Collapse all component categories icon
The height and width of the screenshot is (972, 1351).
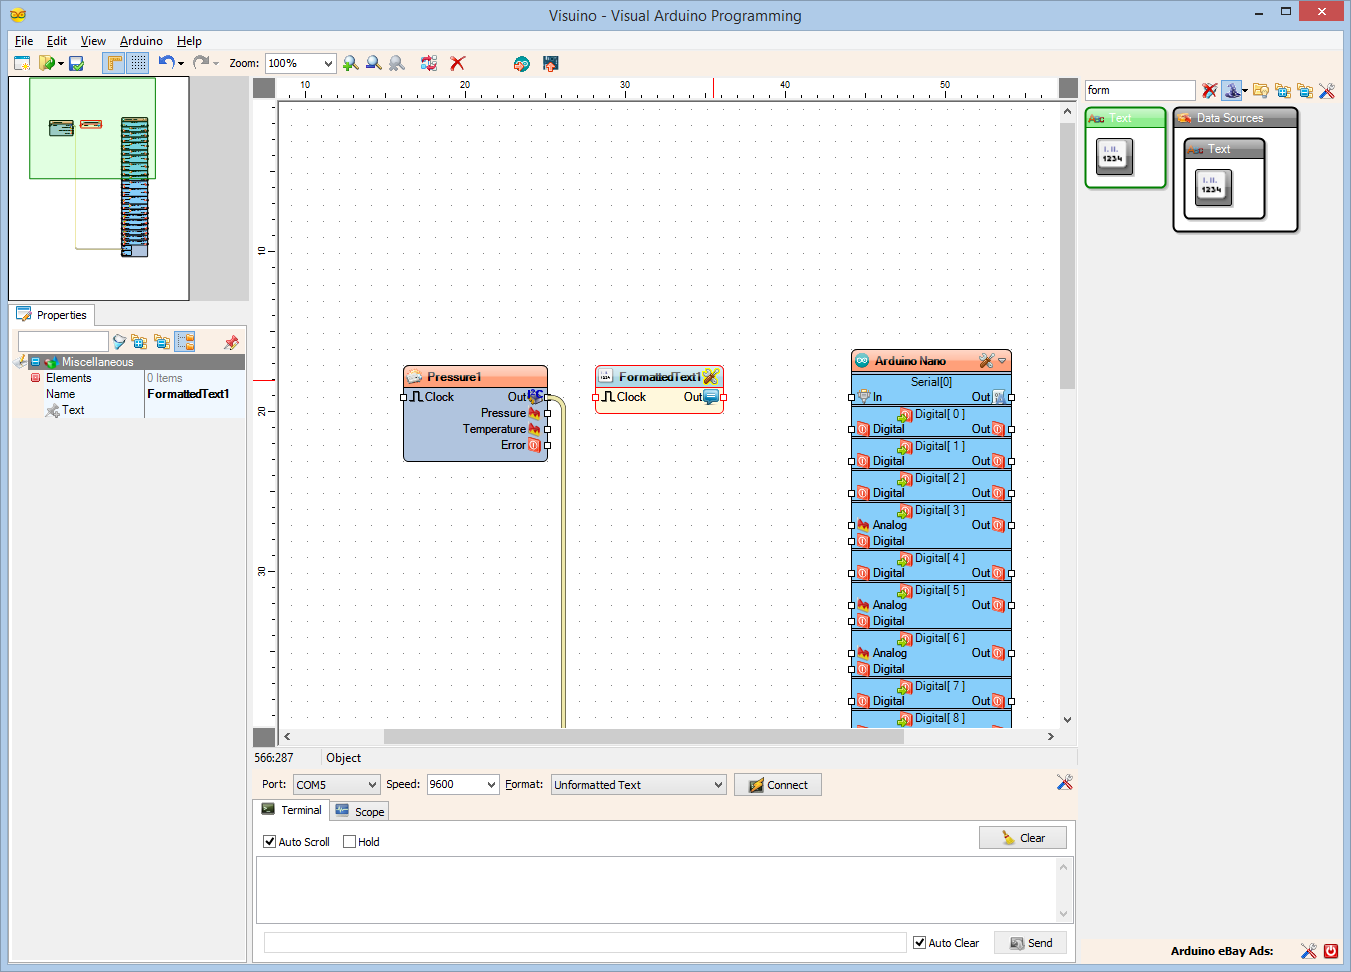[1305, 90]
